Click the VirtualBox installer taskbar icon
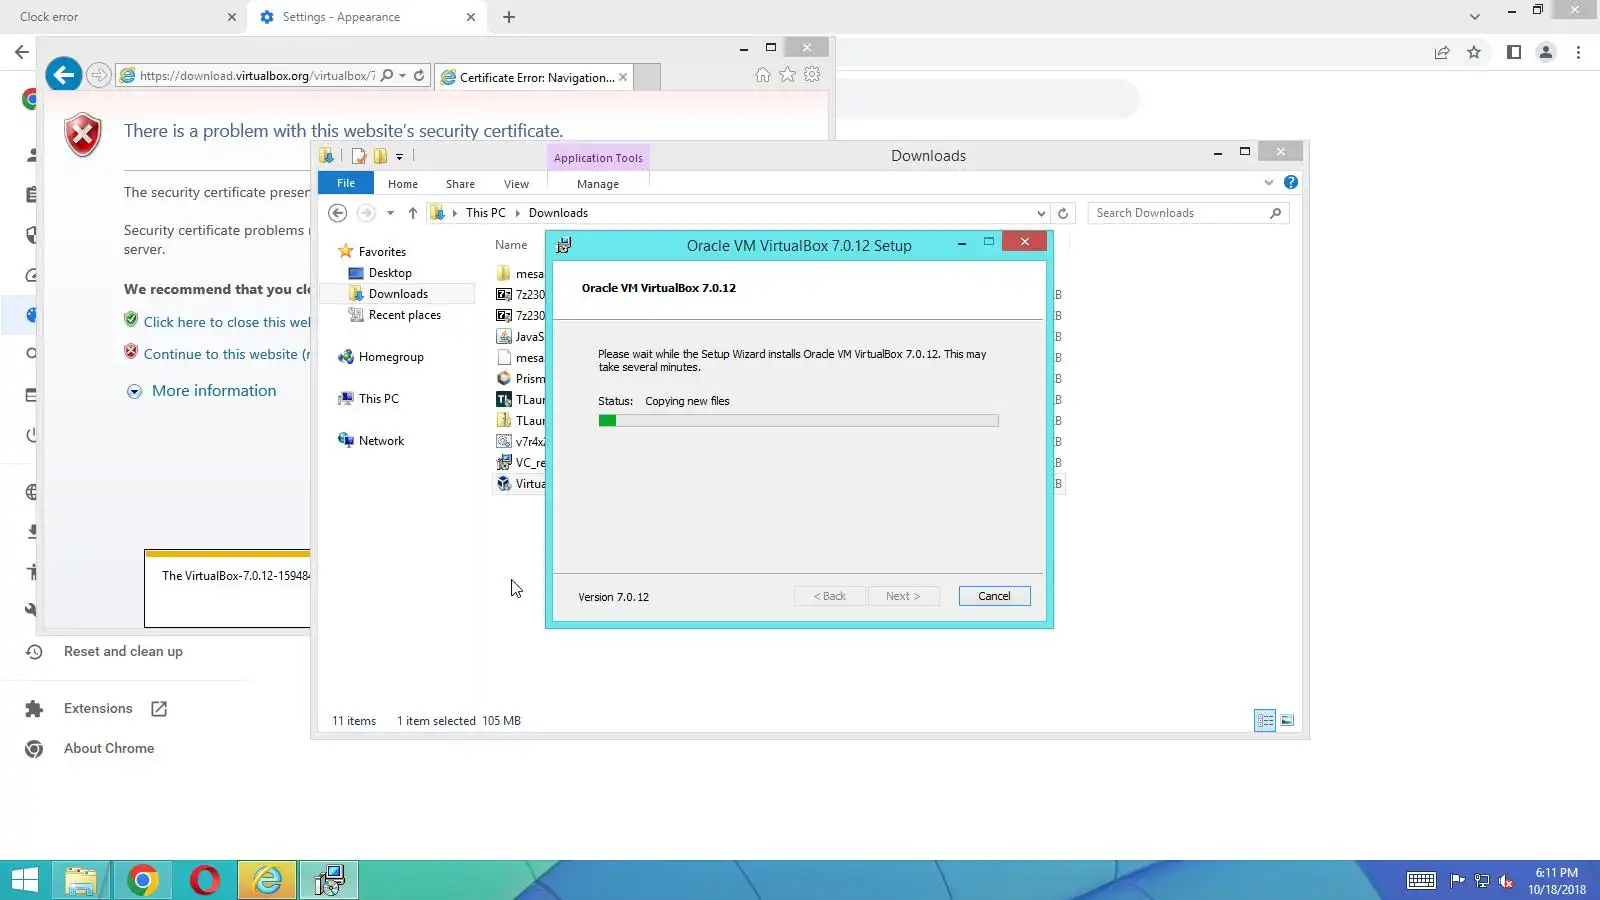 [329, 880]
